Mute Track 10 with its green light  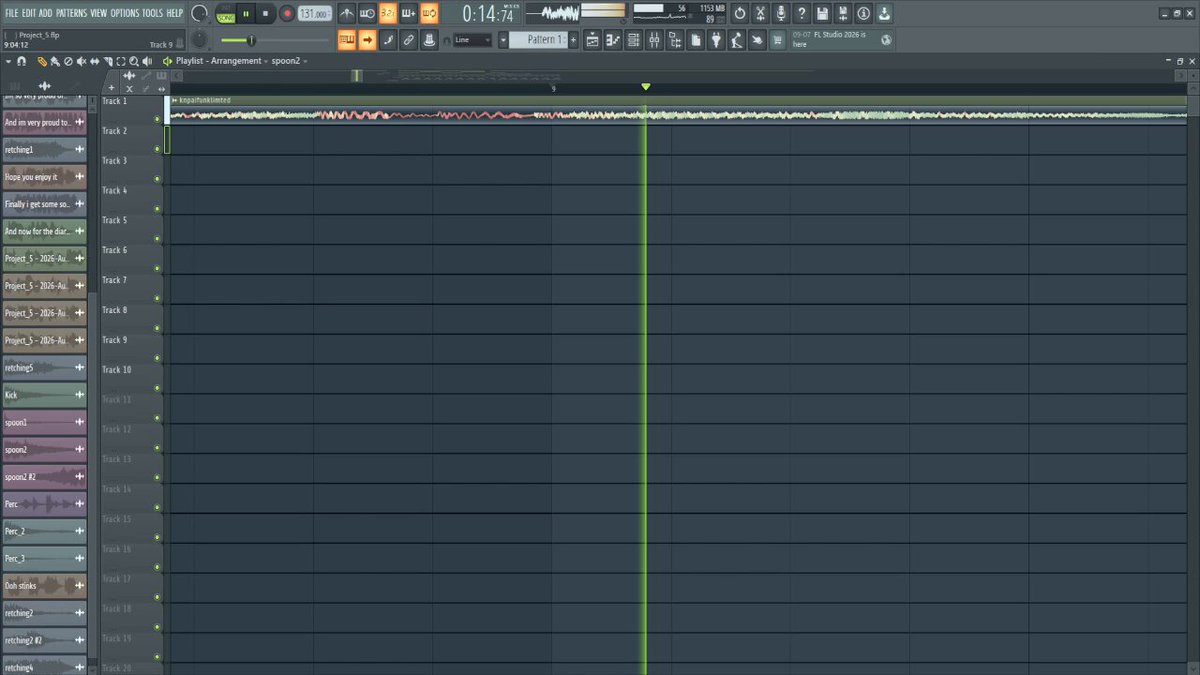pos(157,388)
